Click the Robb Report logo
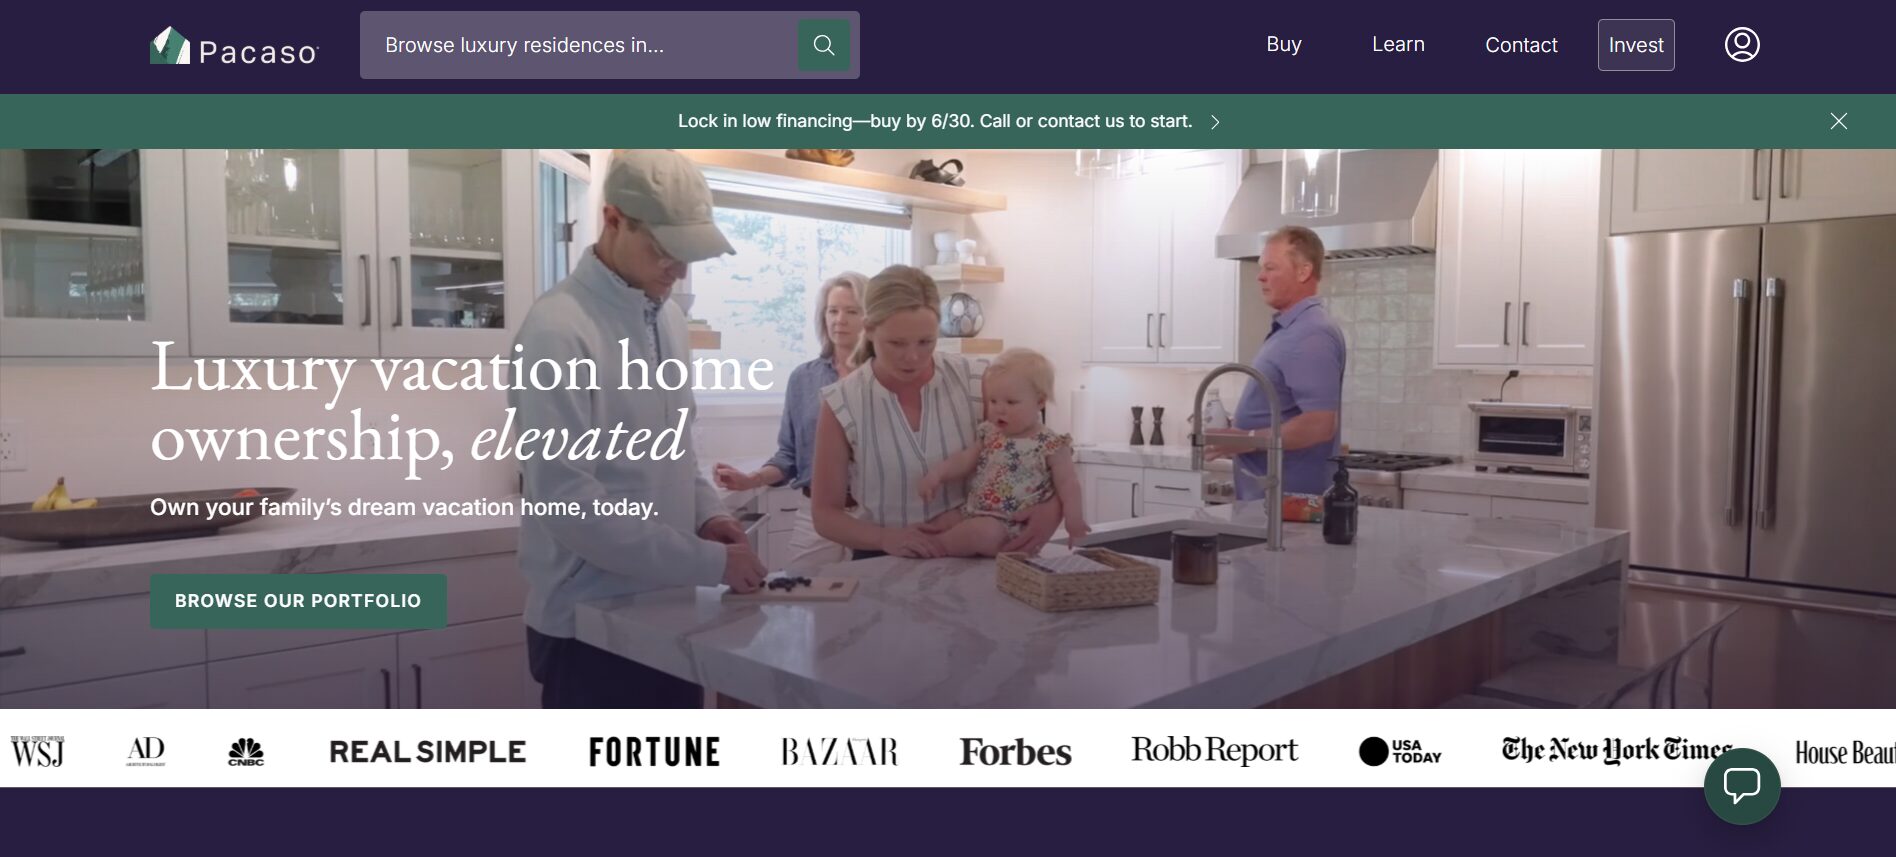This screenshot has height=857, width=1896. [x=1214, y=750]
